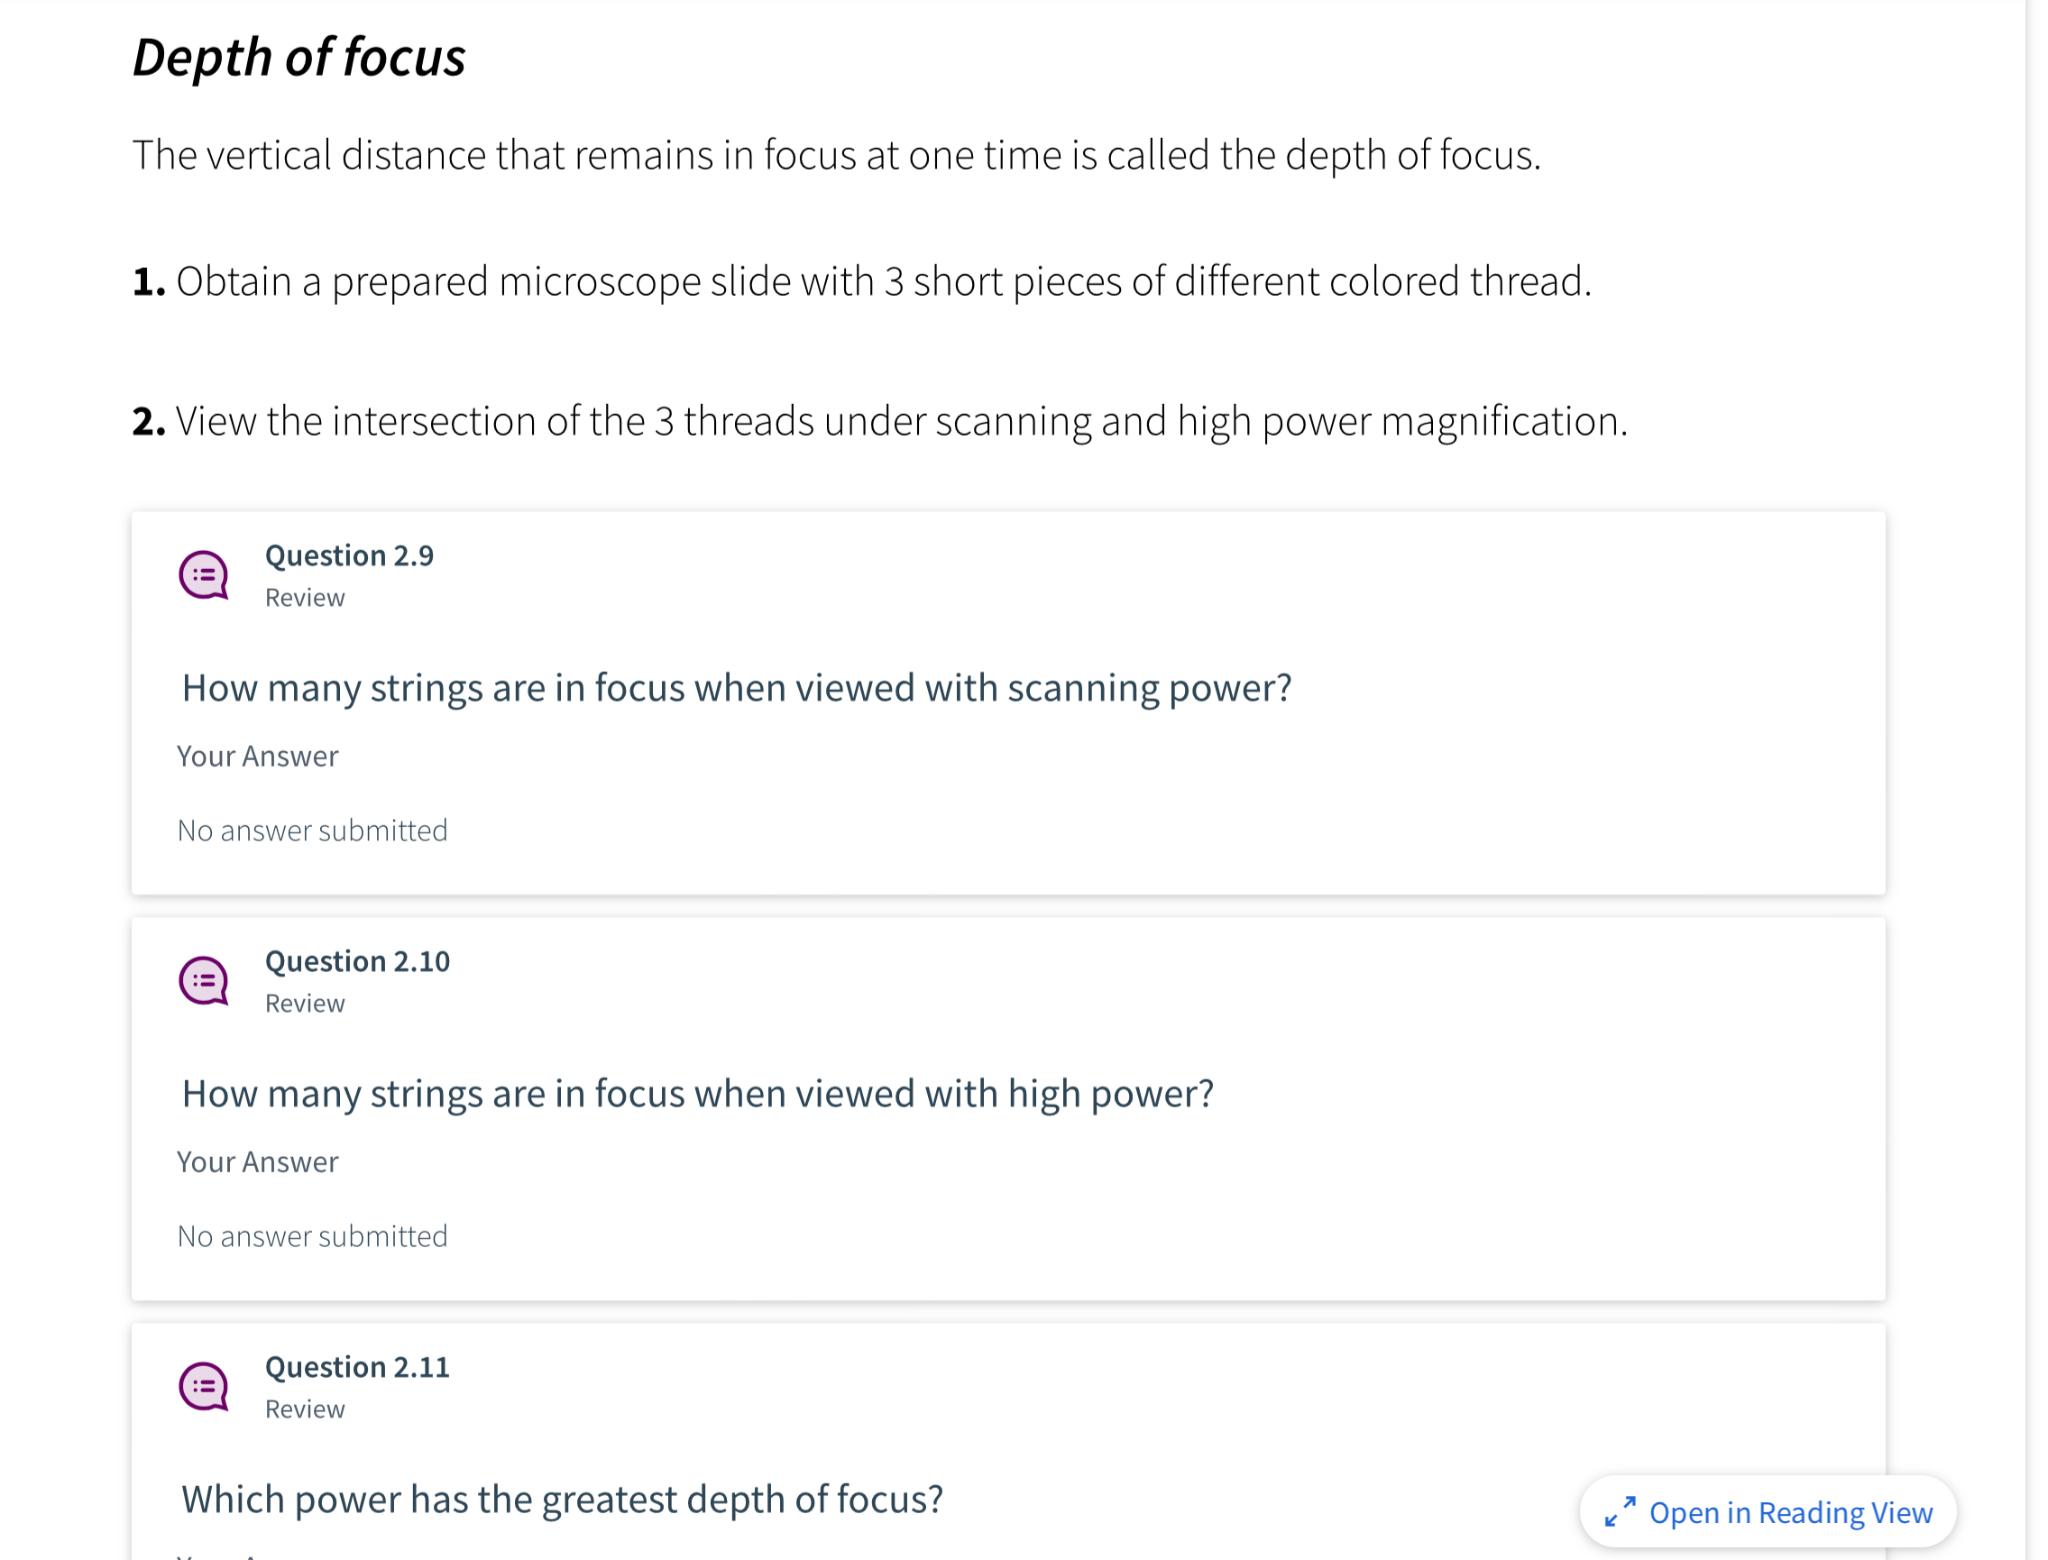Click the speech-bubble question icon for Question 2.9
The width and height of the screenshot is (2048, 1560).
[x=204, y=577]
